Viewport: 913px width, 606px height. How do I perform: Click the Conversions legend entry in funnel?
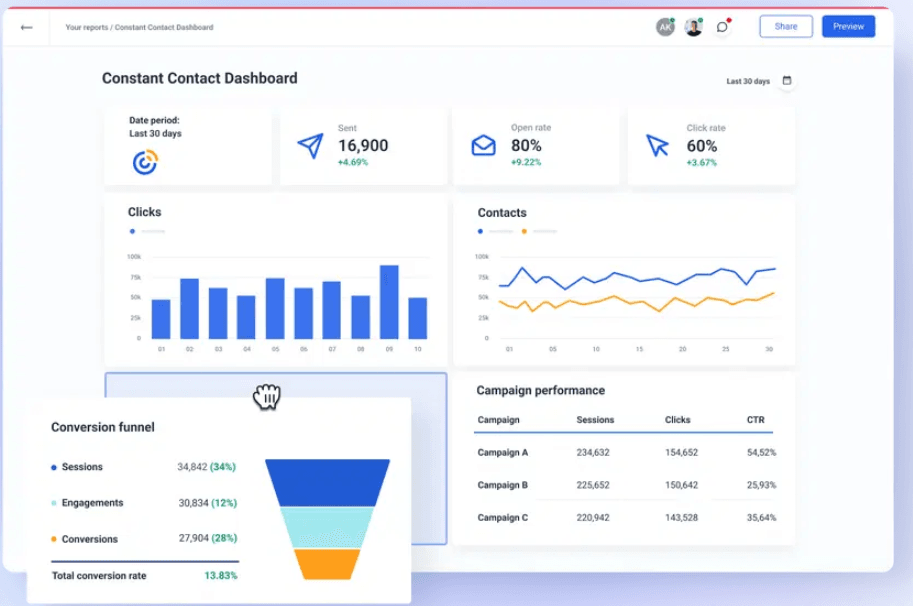coord(84,539)
